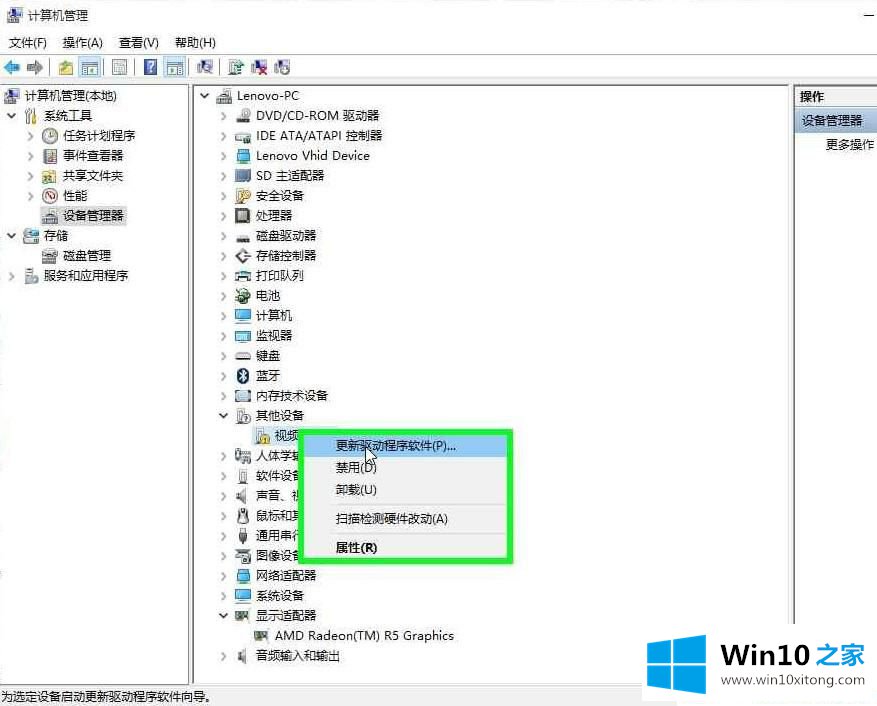Click the update driver software toolbar icon
The width and height of the screenshot is (877, 706).
(x=236, y=67)
